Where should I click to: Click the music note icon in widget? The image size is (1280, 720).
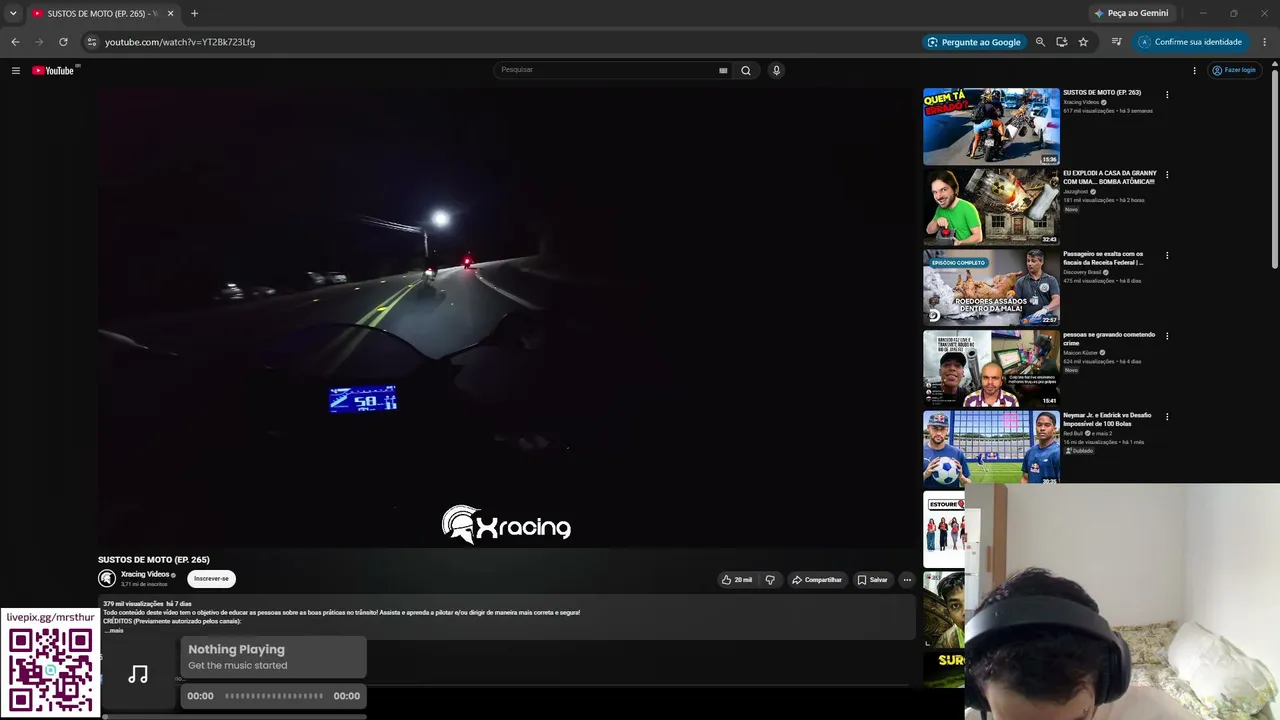click(x=138, y=675)
